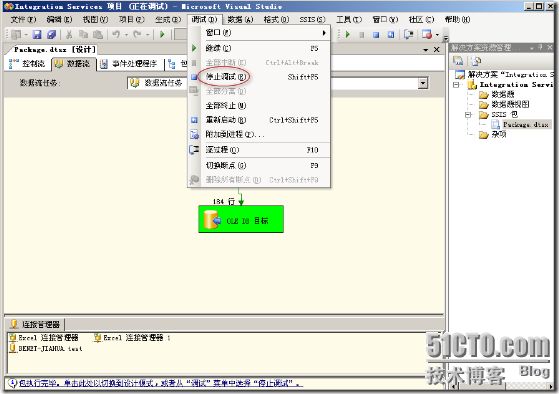Click the Stop Debugging square in debug toolbar
The image size is (559, 394).
tap(376, 35)
